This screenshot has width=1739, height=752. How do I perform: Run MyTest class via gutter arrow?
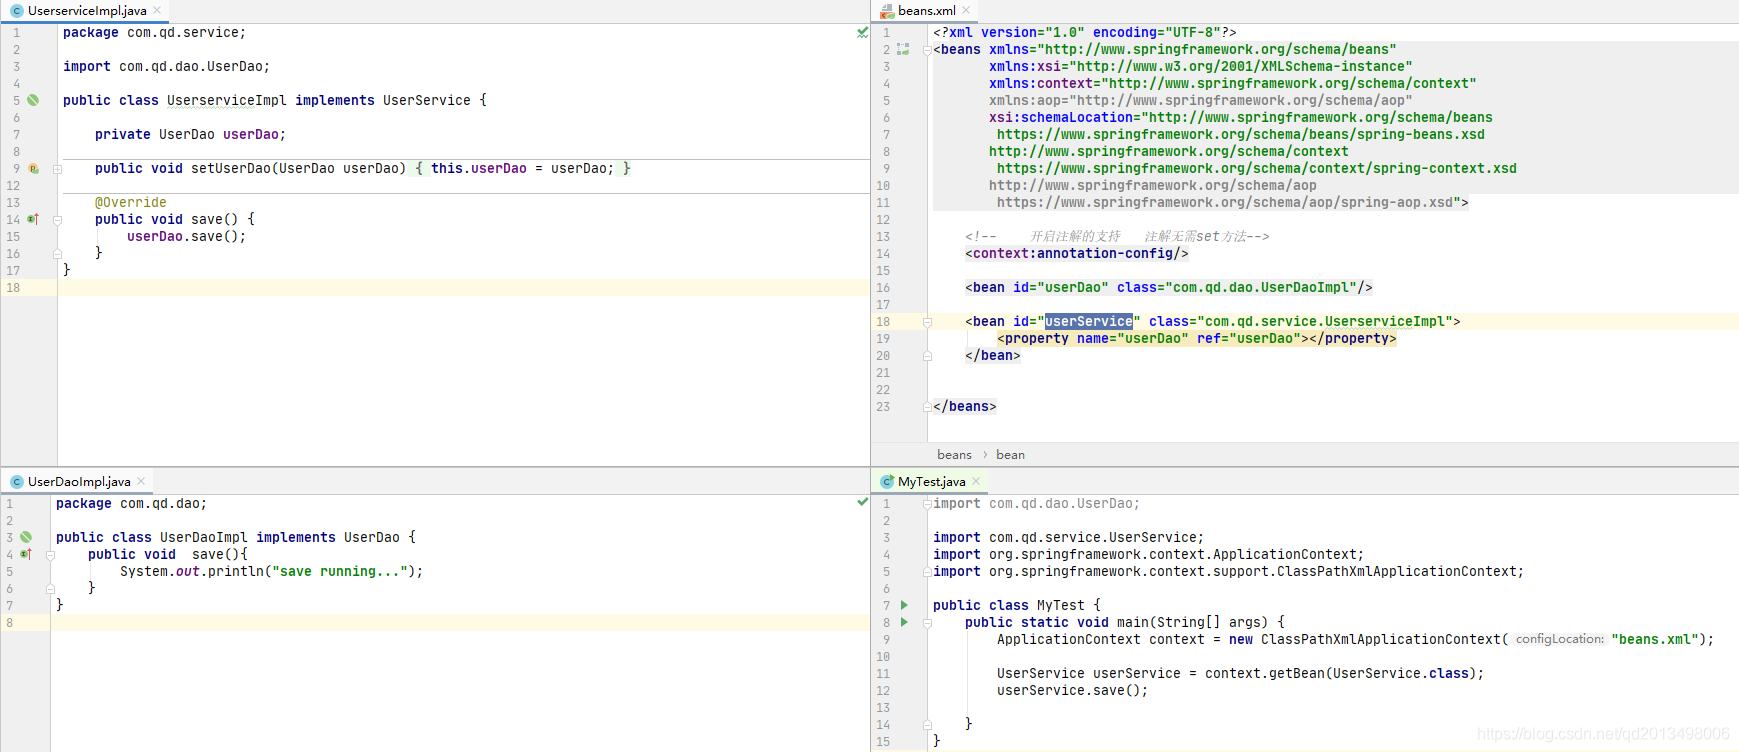(x=904, y=605)
